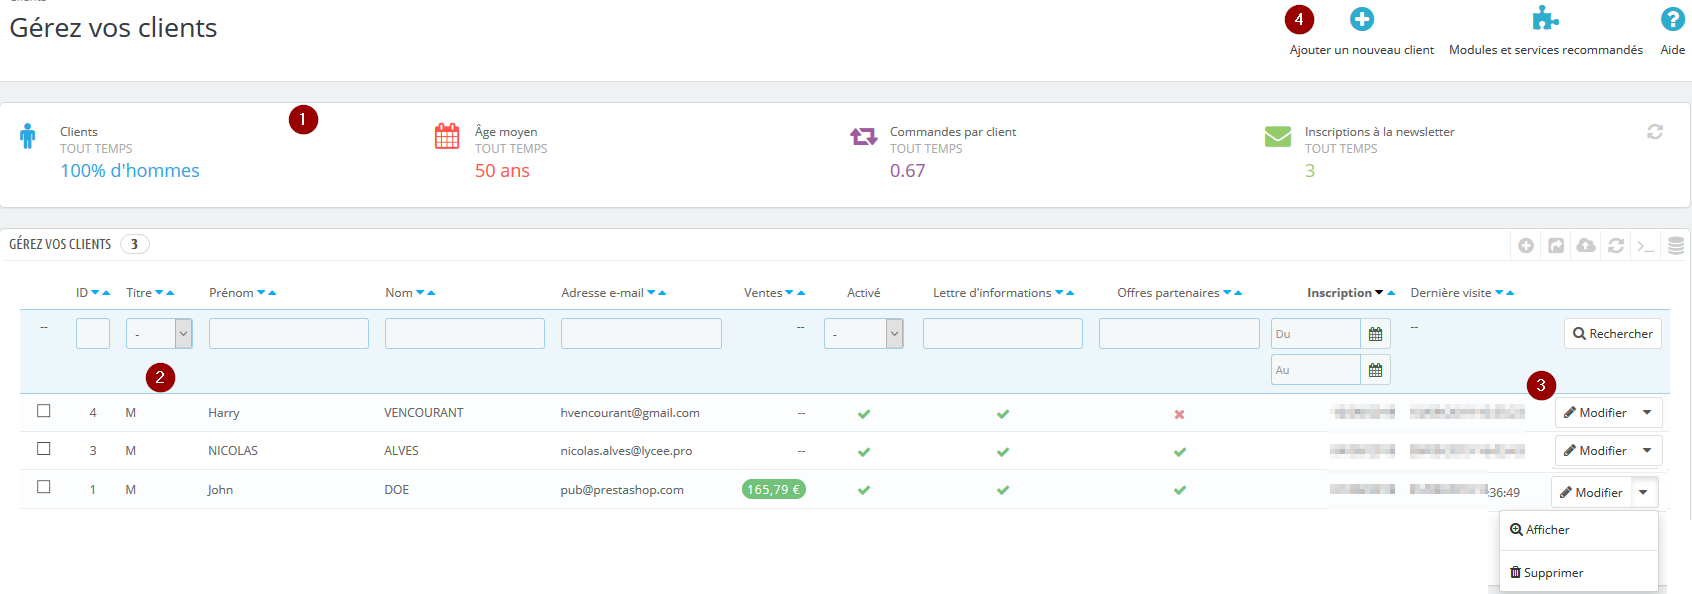Select the checkbox for client NICOLAS
The image size is (1692, 594).
(x=44, y=449)
